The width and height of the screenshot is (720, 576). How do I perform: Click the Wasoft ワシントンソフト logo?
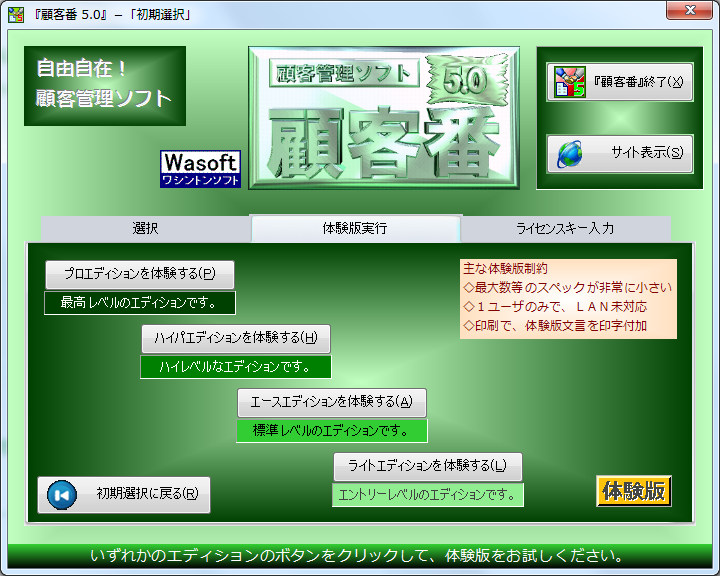coord(200,169)
